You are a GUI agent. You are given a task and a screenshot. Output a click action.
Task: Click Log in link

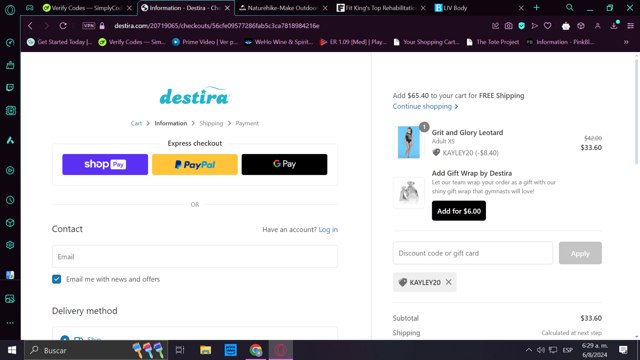(328, 229)
